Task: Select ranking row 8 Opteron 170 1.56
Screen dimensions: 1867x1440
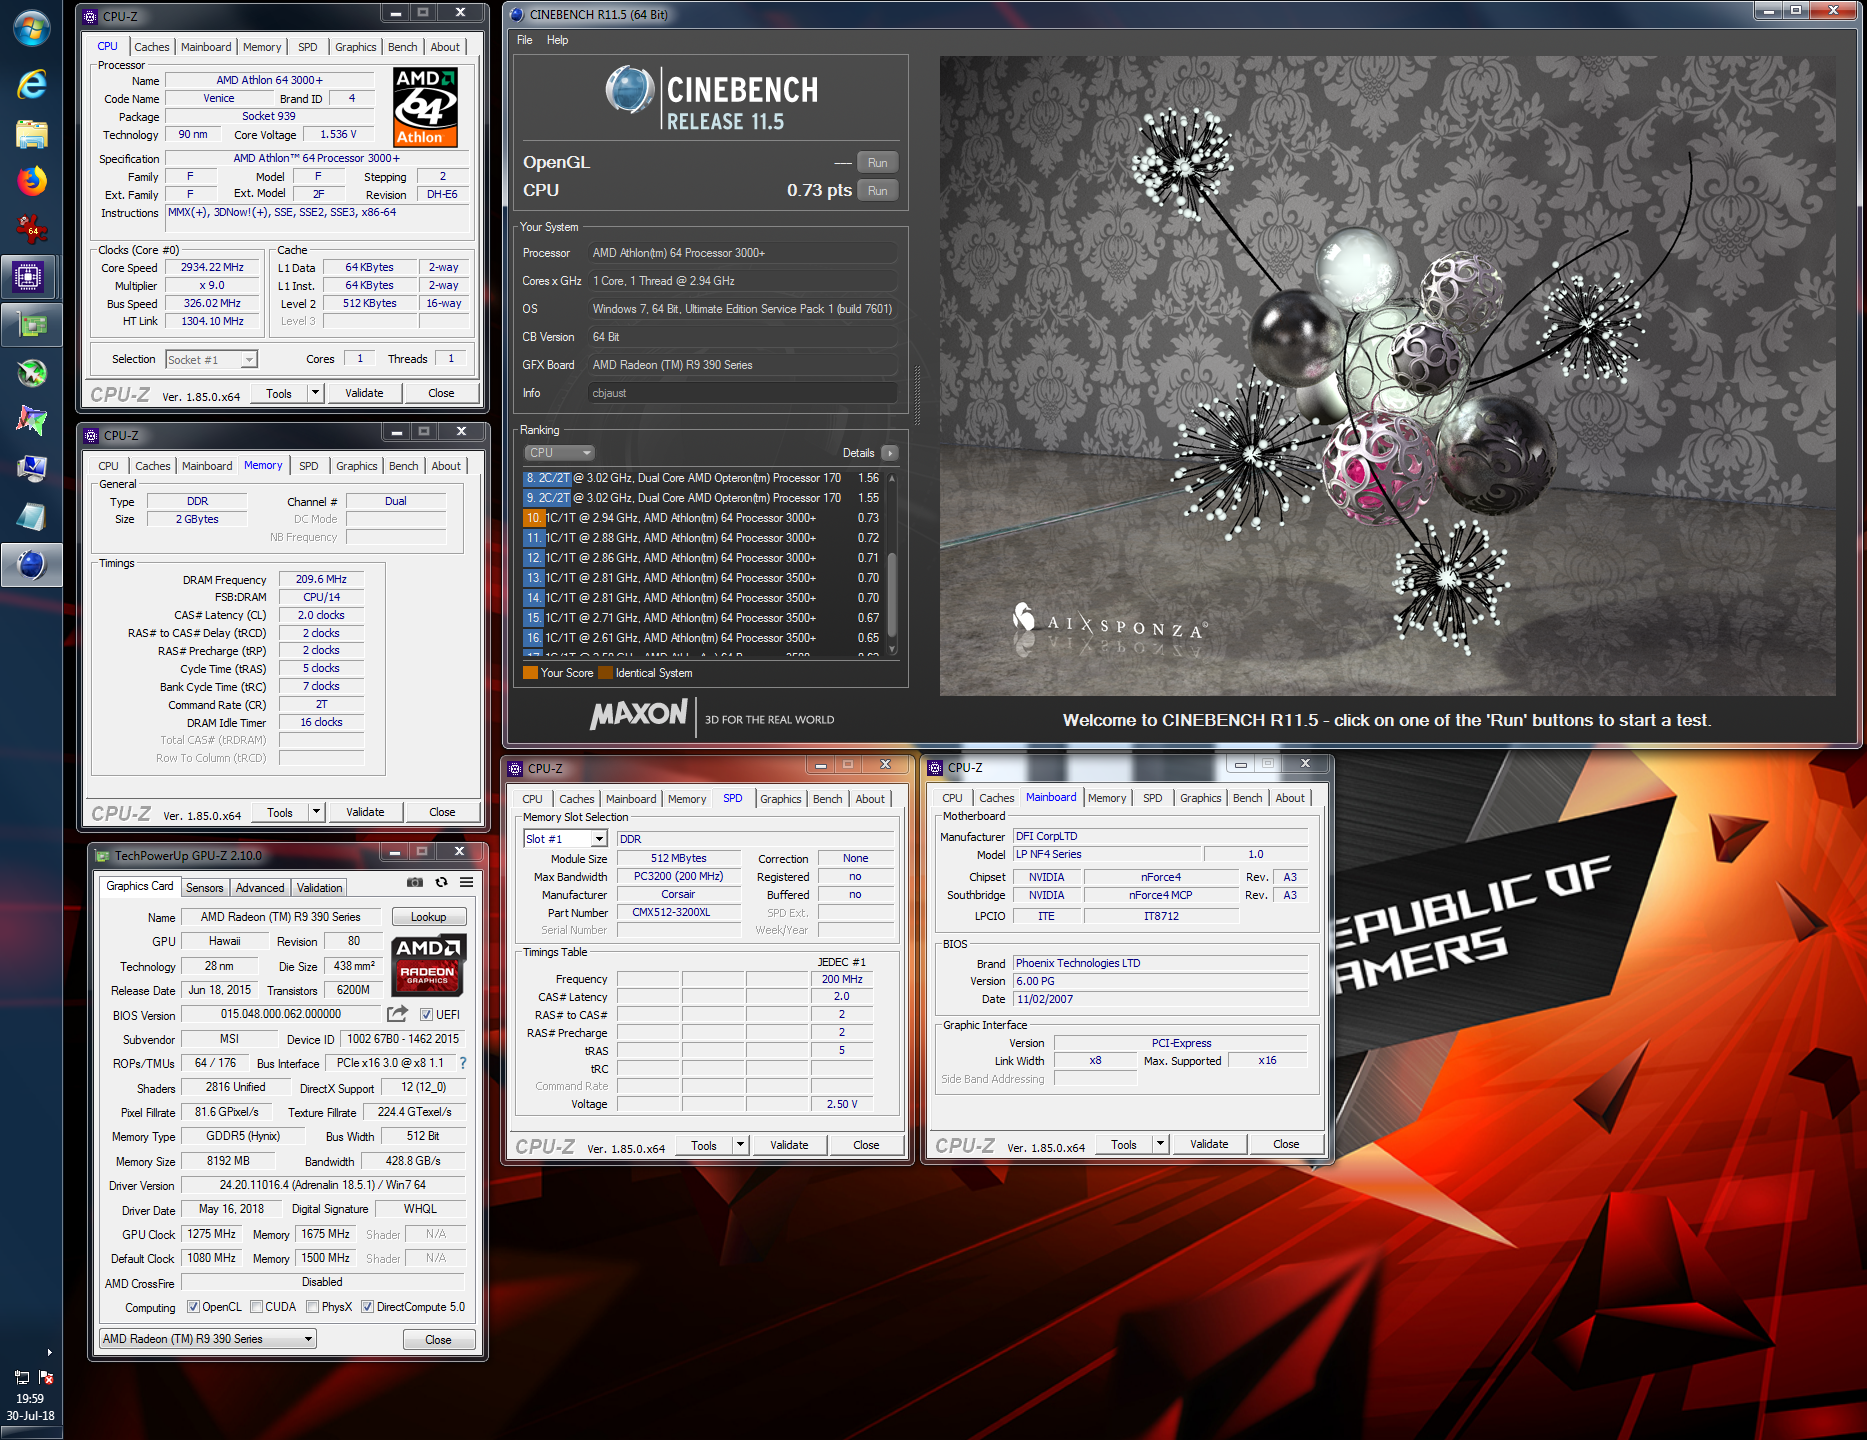Action: [702, 478]
